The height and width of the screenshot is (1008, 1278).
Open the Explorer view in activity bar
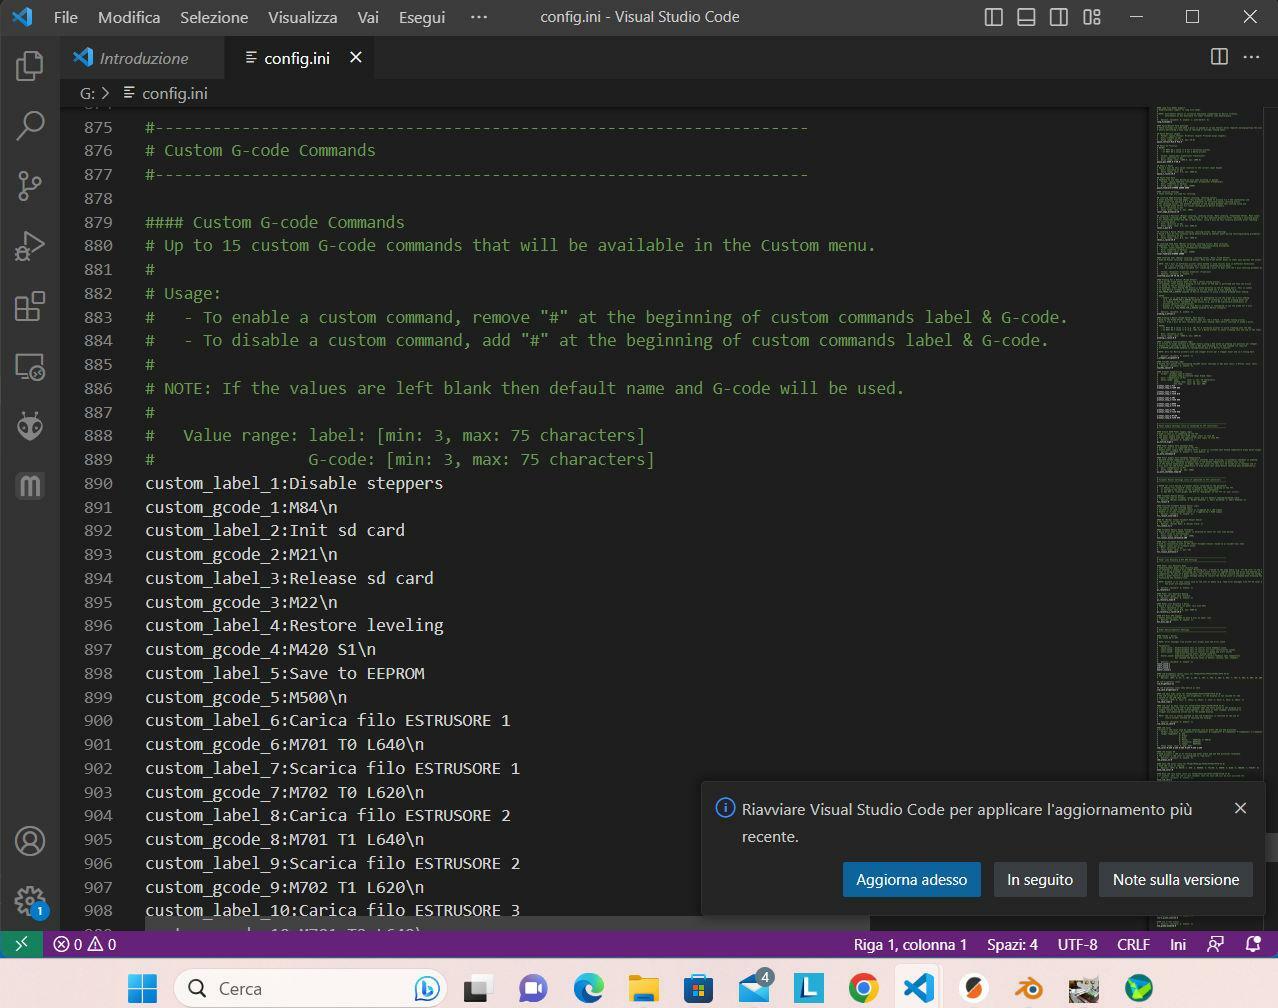(30, 67)
